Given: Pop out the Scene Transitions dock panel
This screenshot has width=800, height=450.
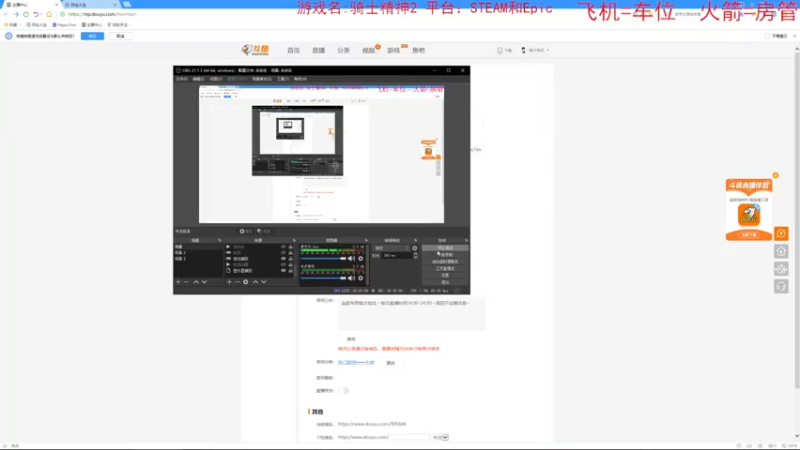Looking at the screenshot, I should tap(415, 240).
